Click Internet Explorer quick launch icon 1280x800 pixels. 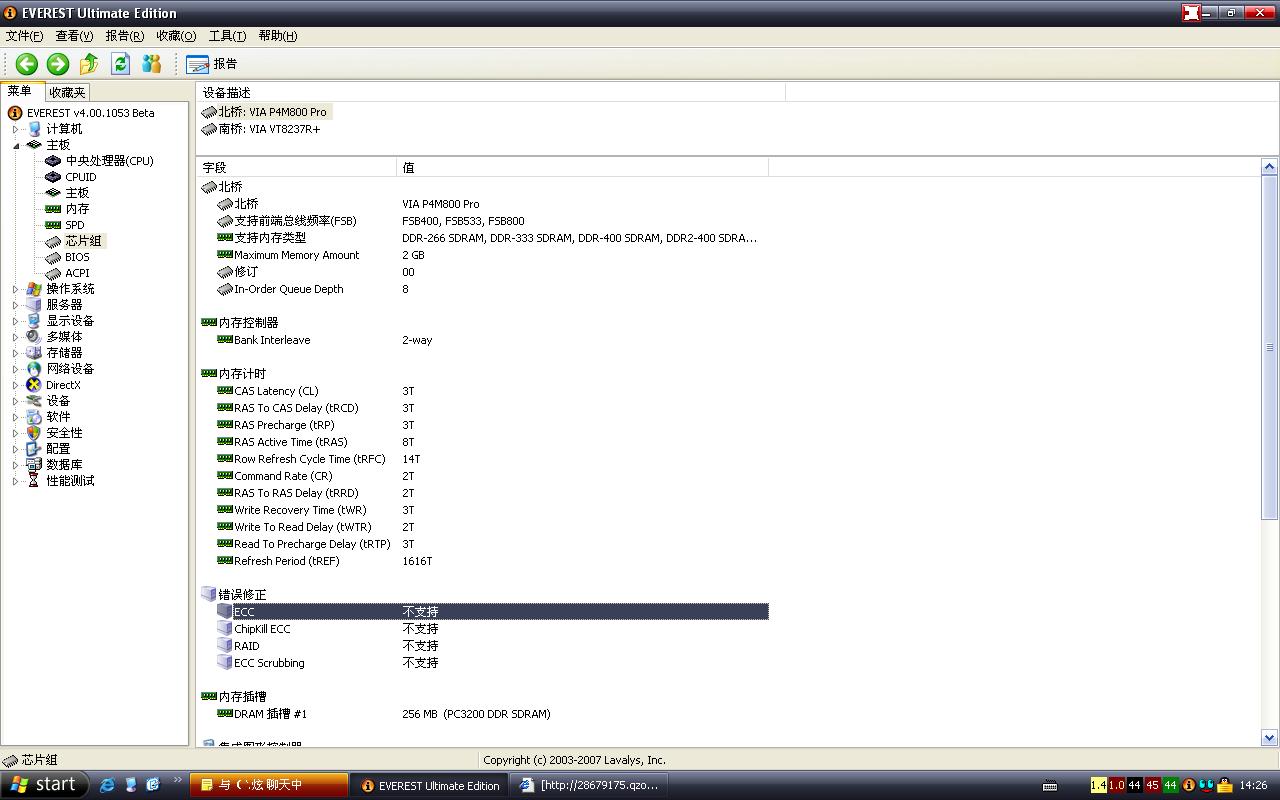[107, 785]
